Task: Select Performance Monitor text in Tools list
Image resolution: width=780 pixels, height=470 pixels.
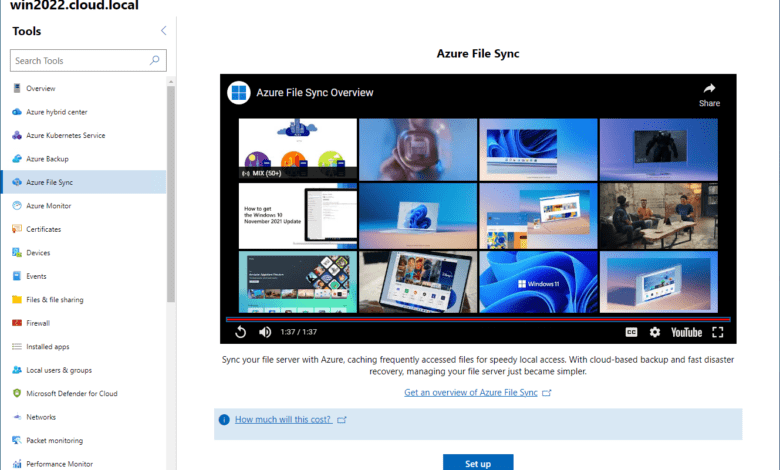Action: 60,464
